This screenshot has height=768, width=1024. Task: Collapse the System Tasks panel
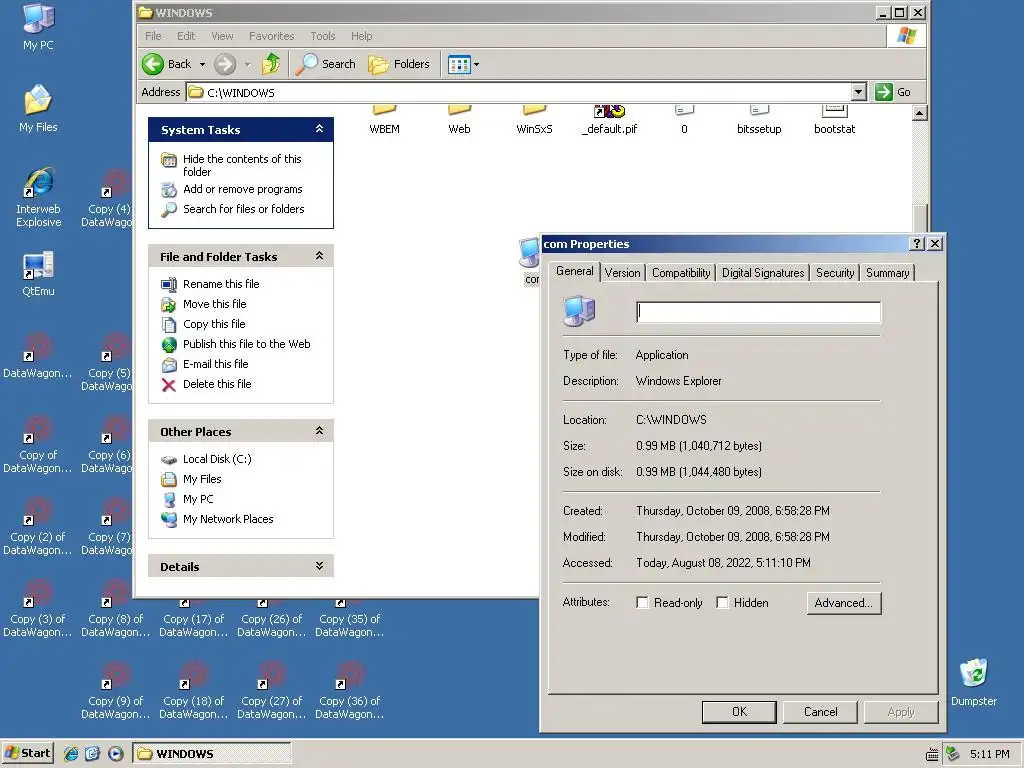click(319, 129)
